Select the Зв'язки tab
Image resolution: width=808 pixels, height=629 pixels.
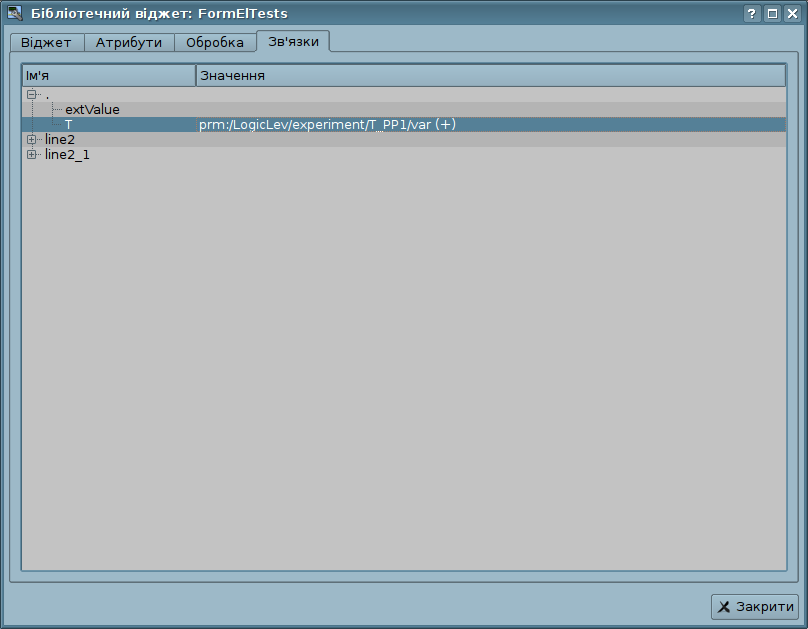point(293,41)
